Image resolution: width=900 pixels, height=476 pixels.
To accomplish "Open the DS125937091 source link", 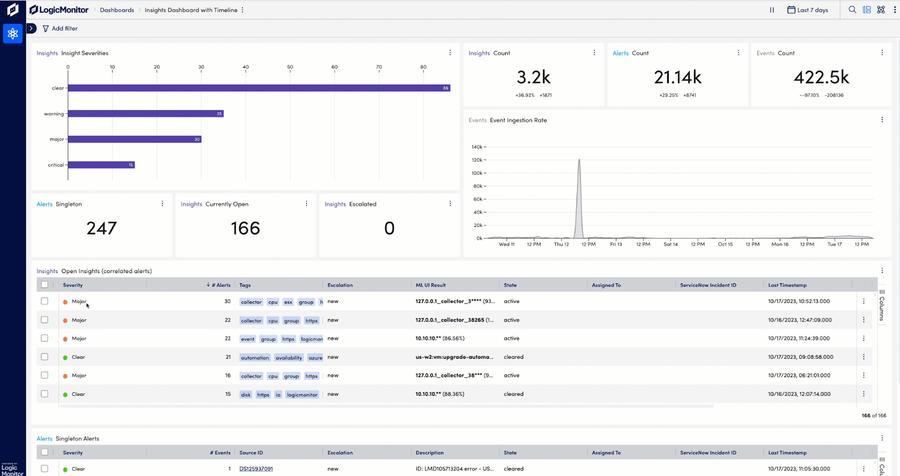I will 256,469.
